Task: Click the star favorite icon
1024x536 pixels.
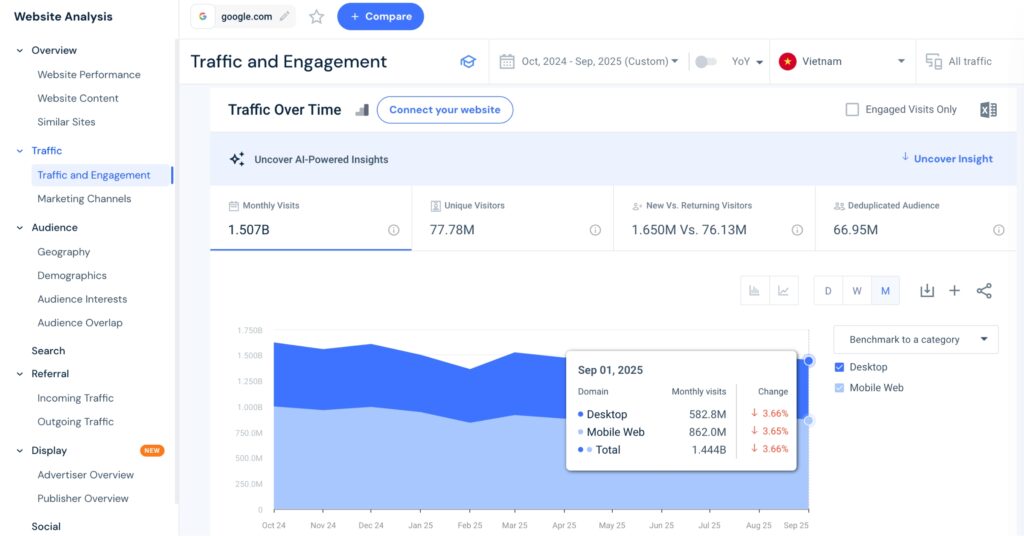Action: click(316, 16)
